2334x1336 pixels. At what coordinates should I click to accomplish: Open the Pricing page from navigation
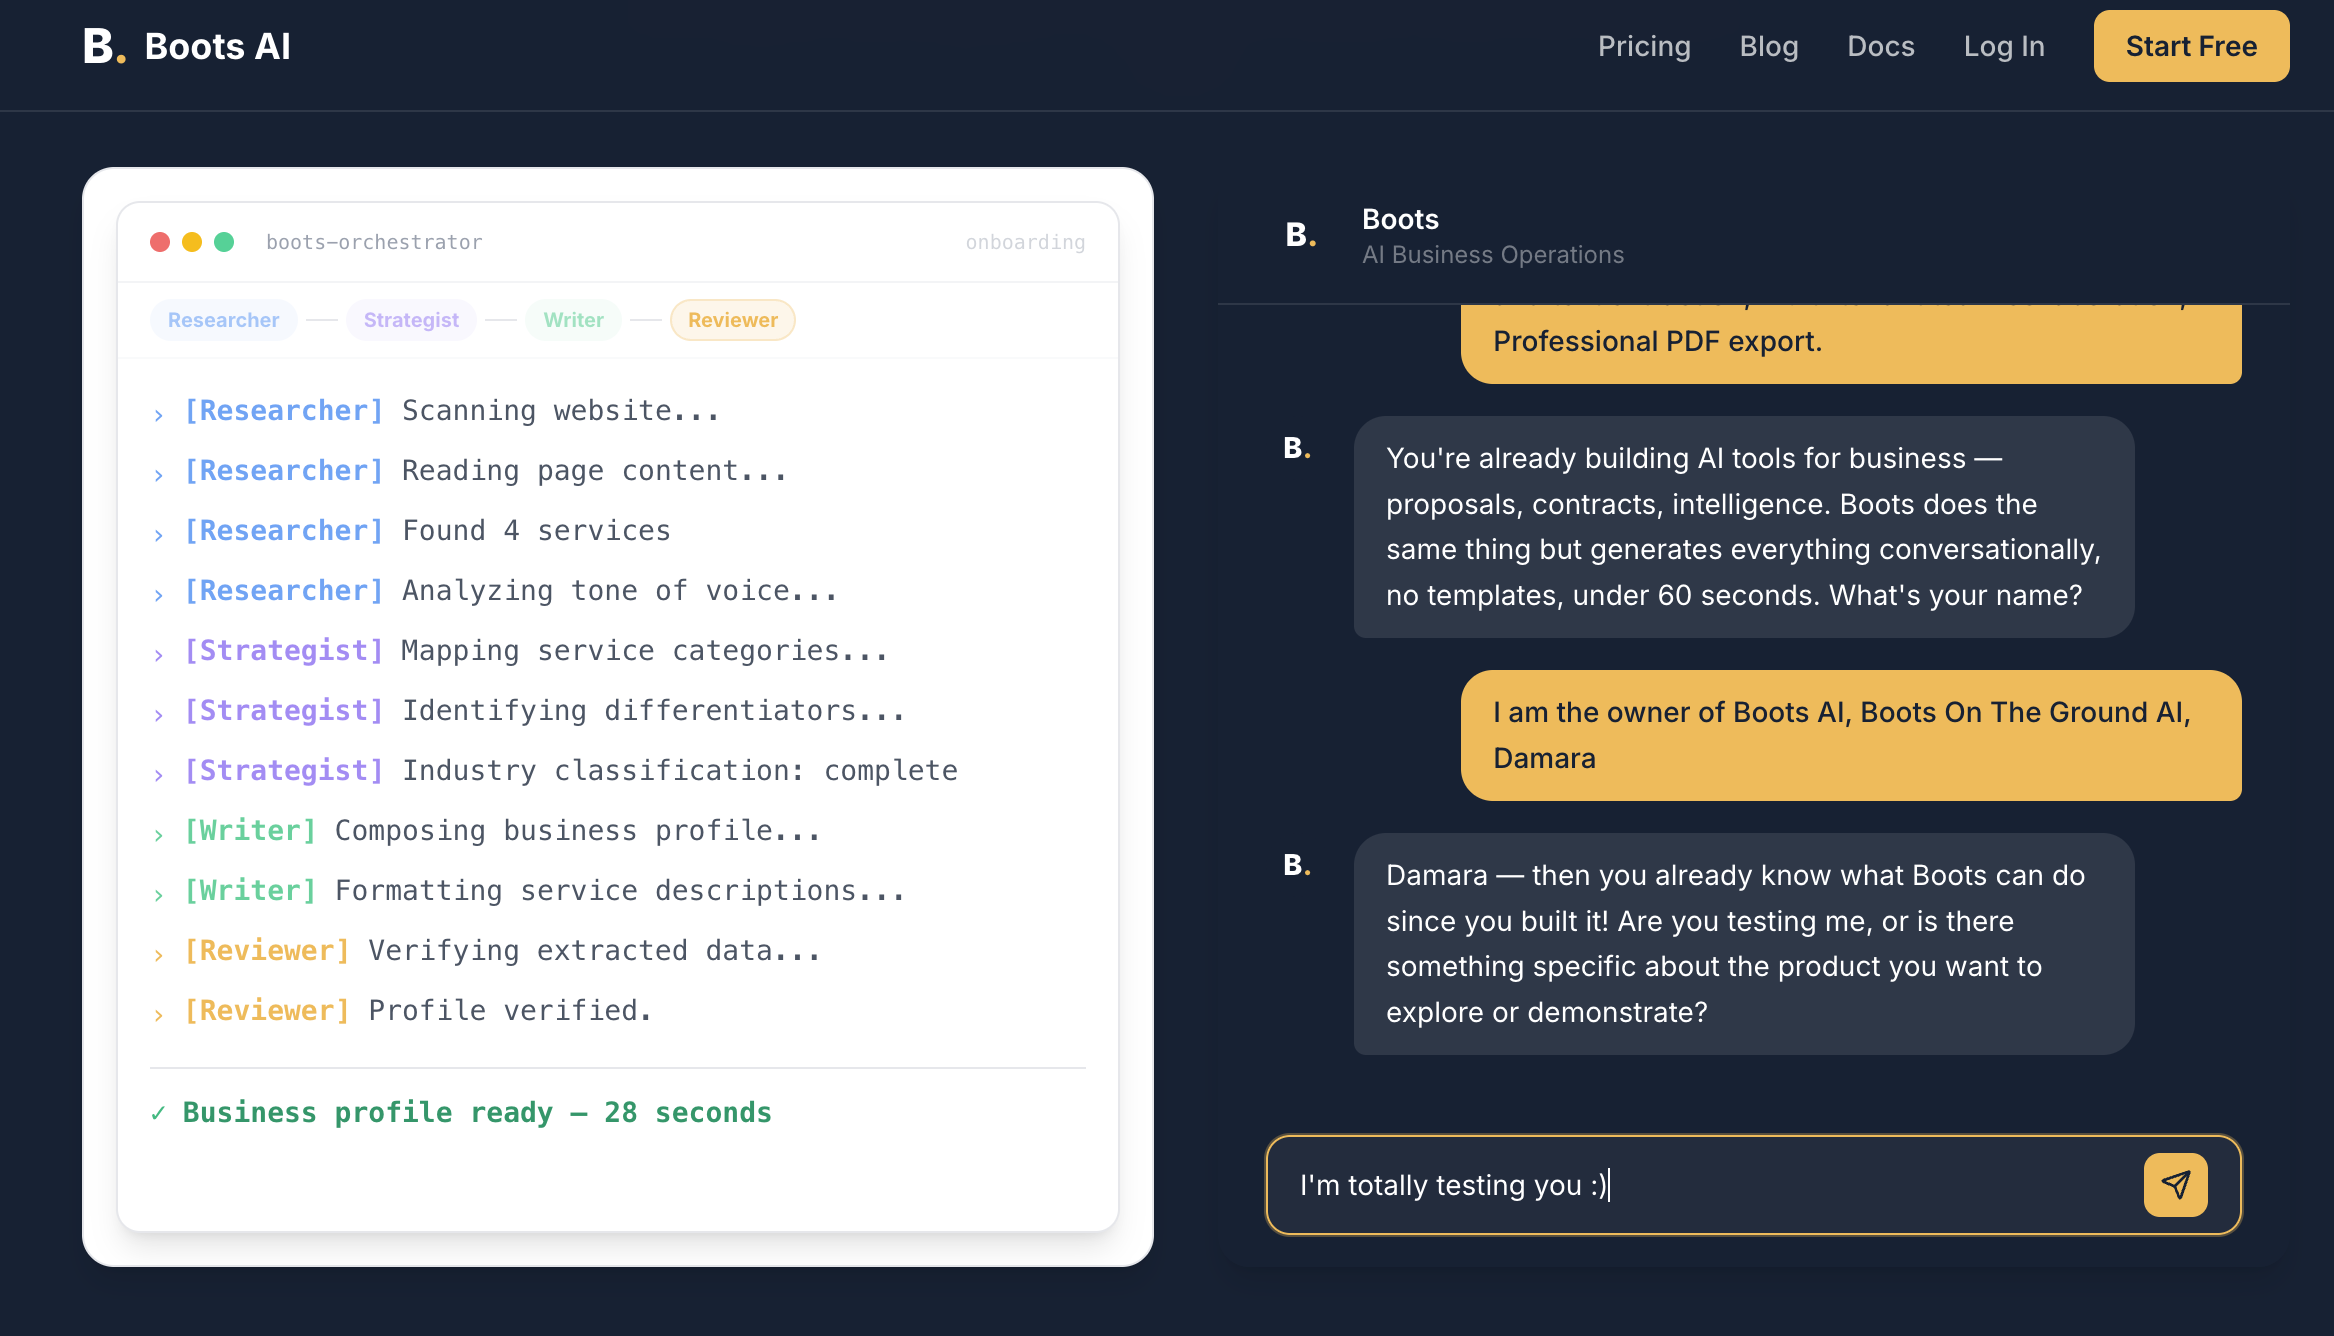coord(1644,46)
